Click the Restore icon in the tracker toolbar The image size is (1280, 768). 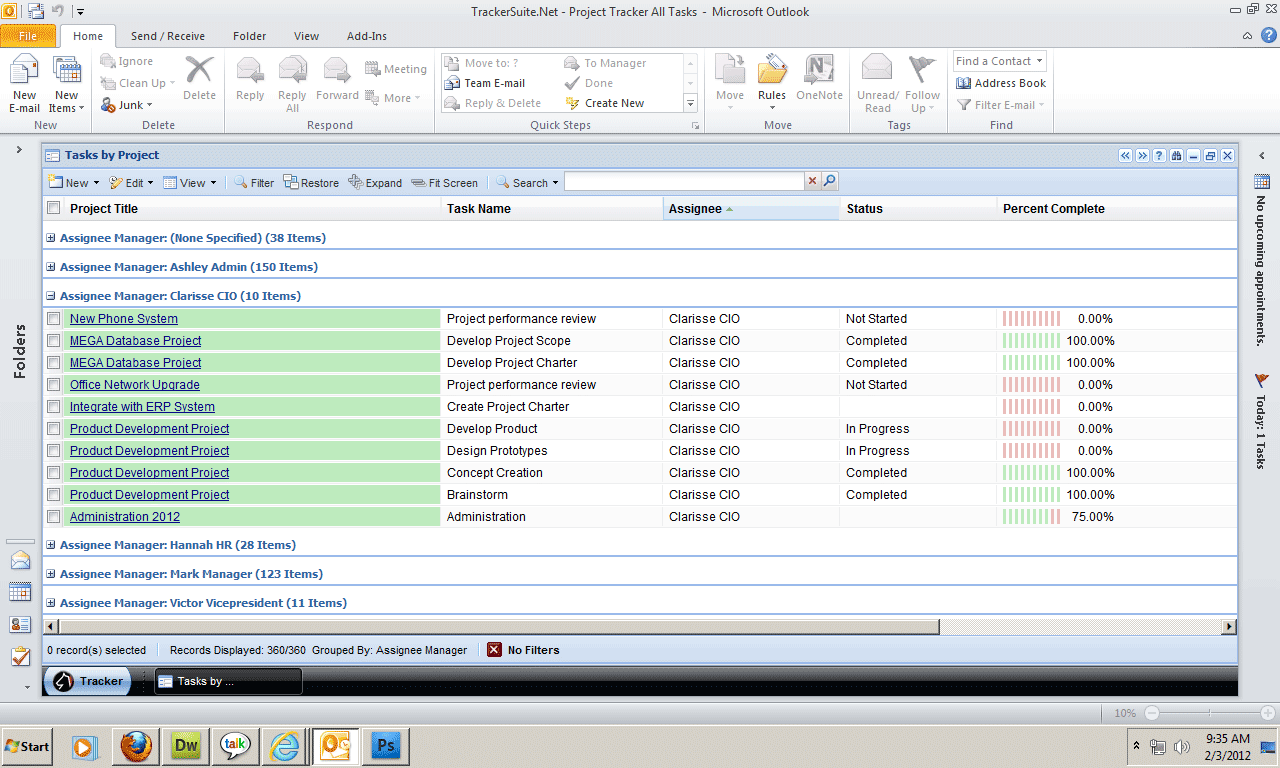pos(310,182)
